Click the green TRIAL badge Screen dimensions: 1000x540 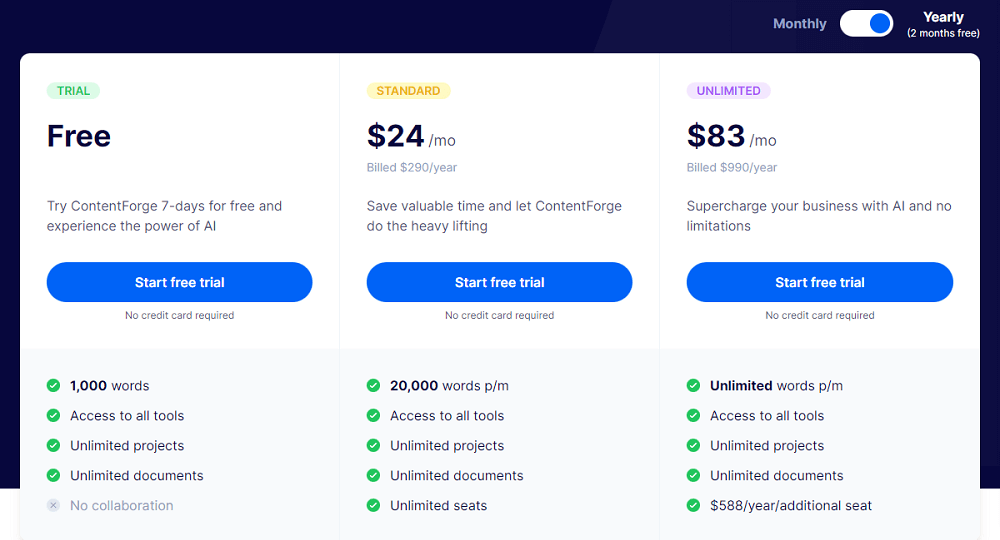(73, 91)
